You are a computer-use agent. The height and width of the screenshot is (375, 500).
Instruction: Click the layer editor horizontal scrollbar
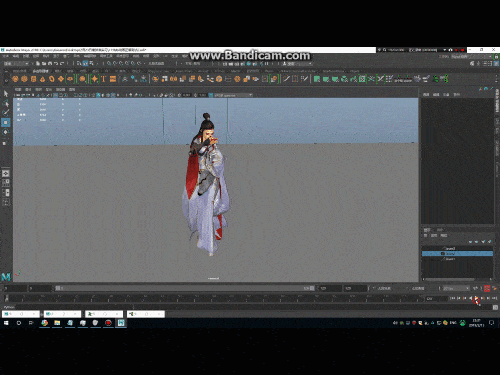(450, 279)
